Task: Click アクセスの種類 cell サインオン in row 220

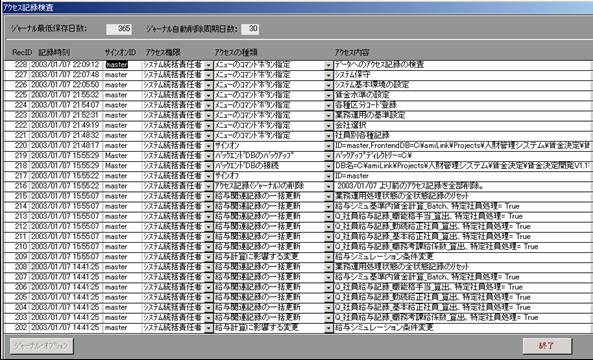Action: coord(269,146)
